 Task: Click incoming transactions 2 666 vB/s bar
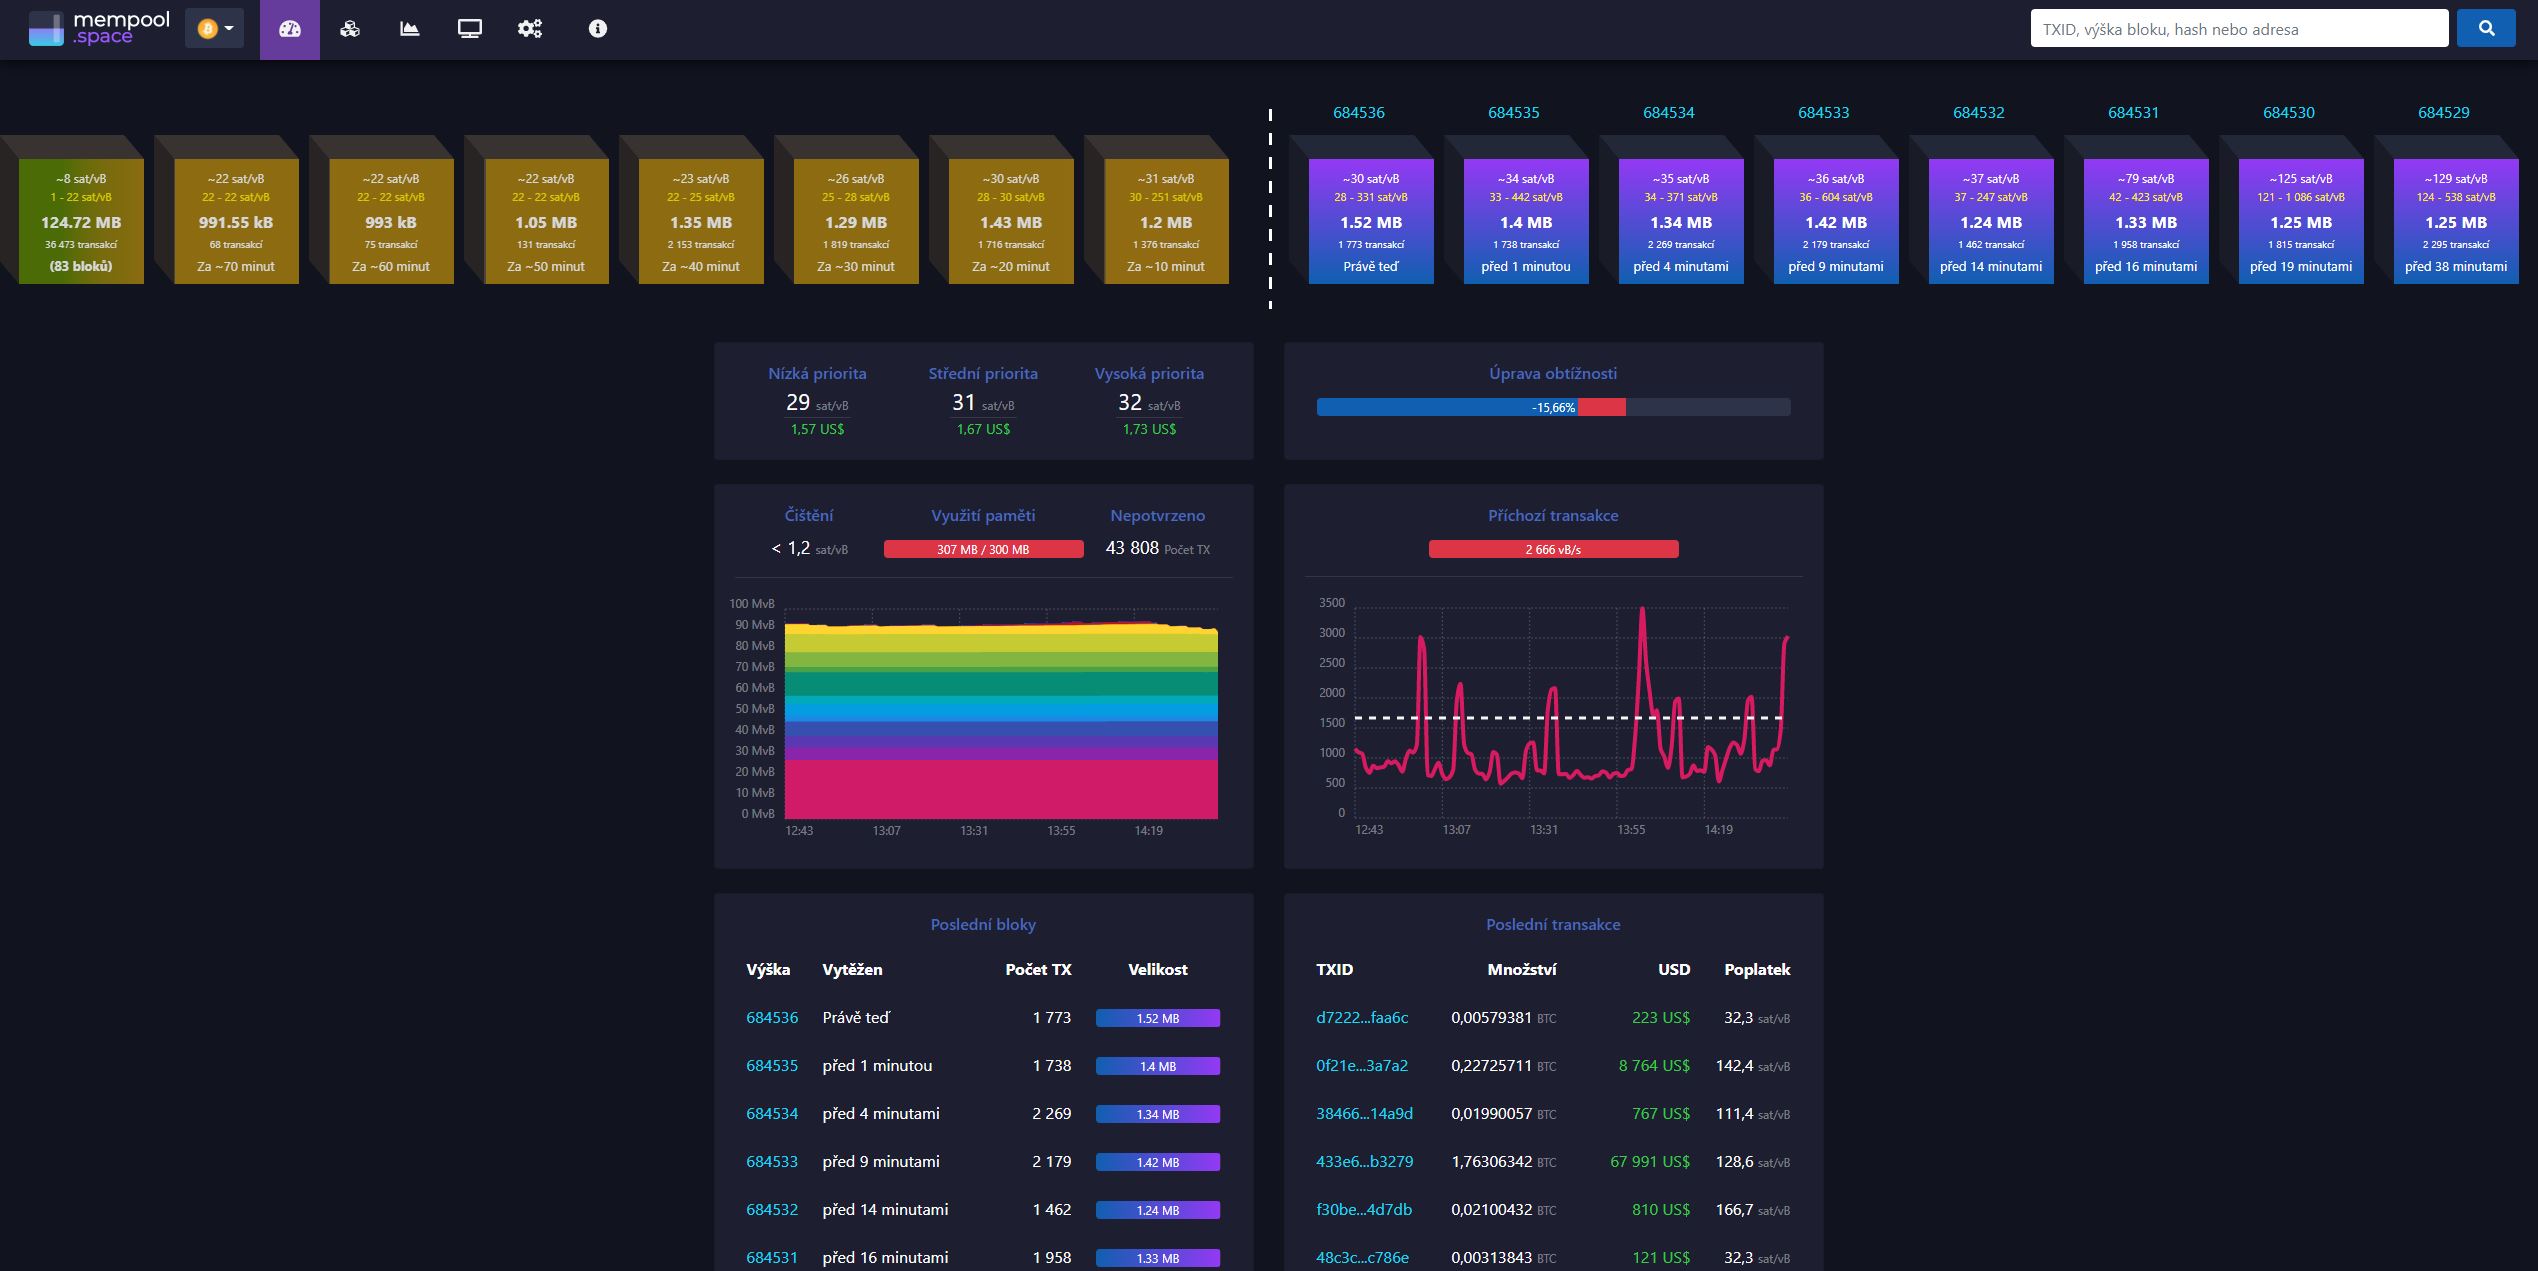point(1553,549)
